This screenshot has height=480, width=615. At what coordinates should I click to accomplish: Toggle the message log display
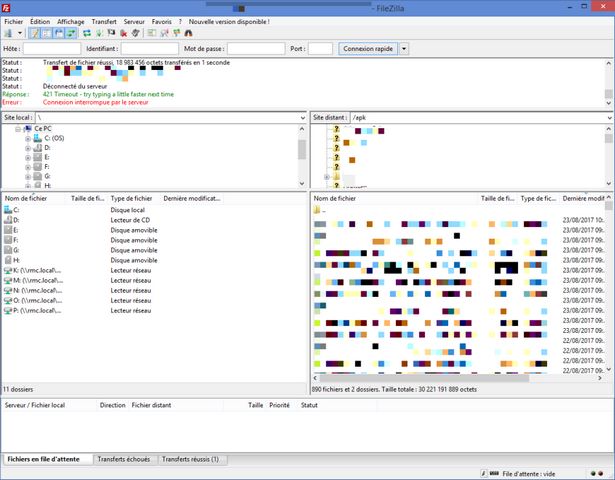point(32,33)
